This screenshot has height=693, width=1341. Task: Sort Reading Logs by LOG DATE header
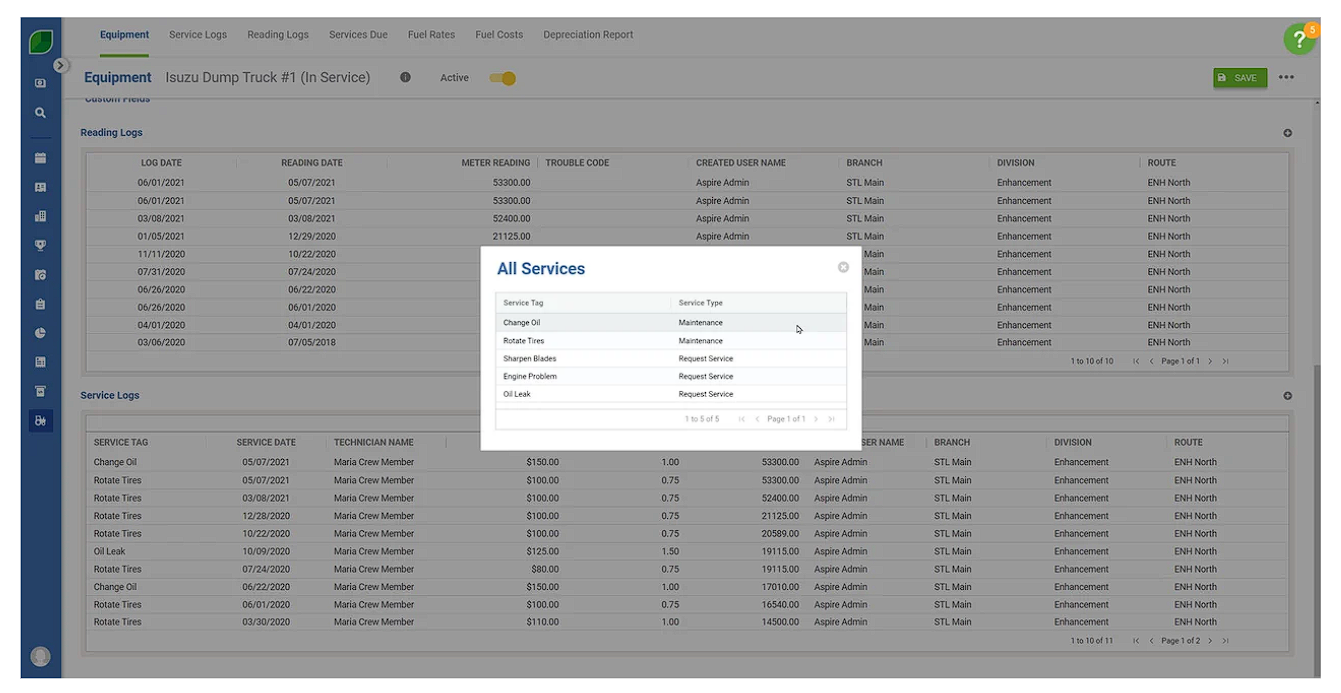coord(161,163)
